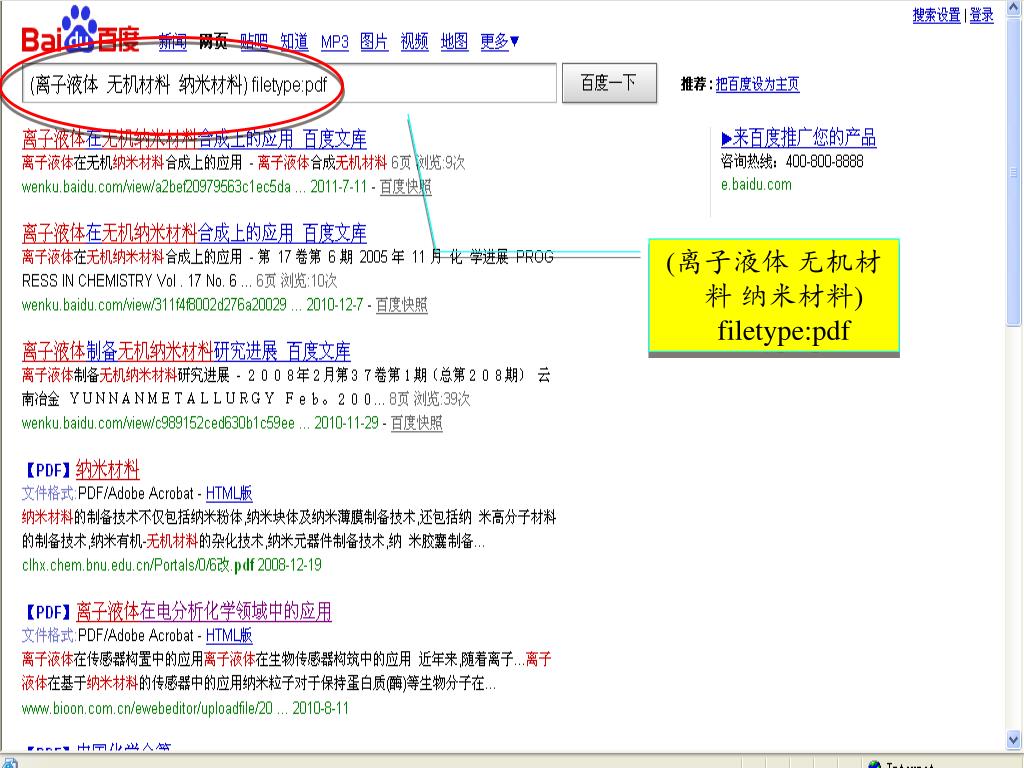The width and height of the screenshot is (1024, 768).
Task: Open 离子液体在电分析化学领域中的应用 PDF result
Action: [x=204, y=611]
